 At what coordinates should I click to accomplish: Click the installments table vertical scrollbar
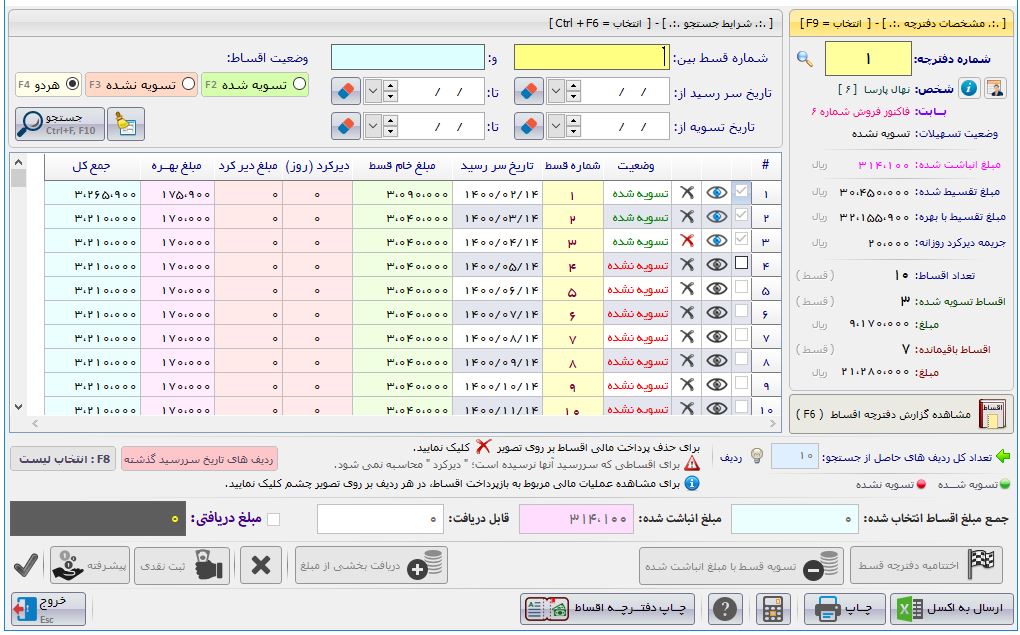18,290
